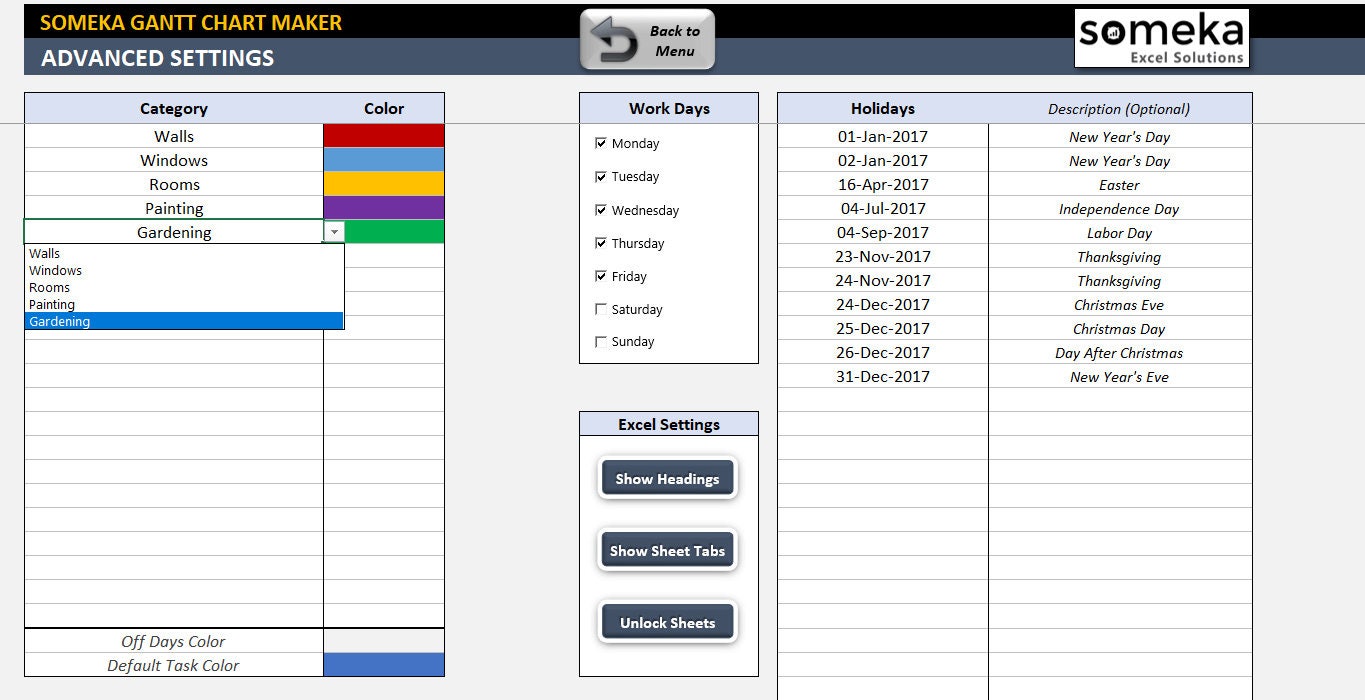Select the Independence Day description cell

1120,208
